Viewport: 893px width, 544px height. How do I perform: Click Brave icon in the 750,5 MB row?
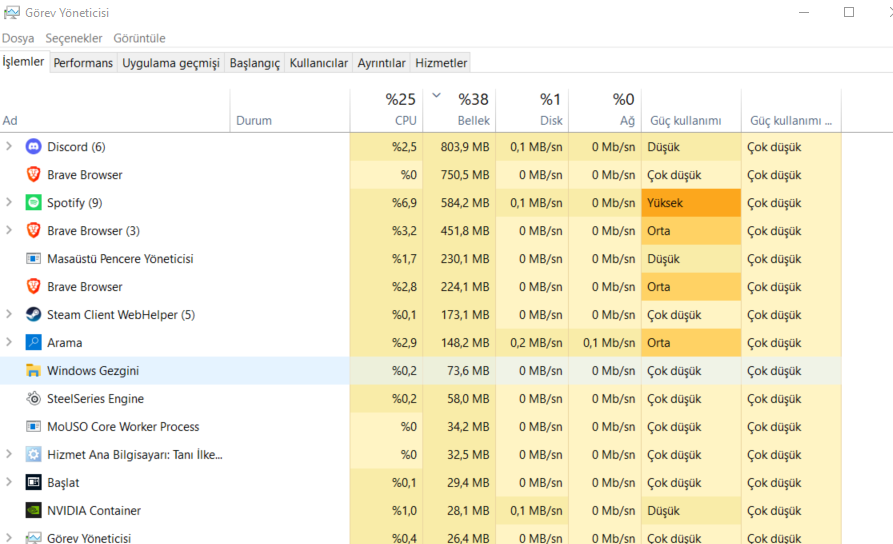tap(34, 175)
